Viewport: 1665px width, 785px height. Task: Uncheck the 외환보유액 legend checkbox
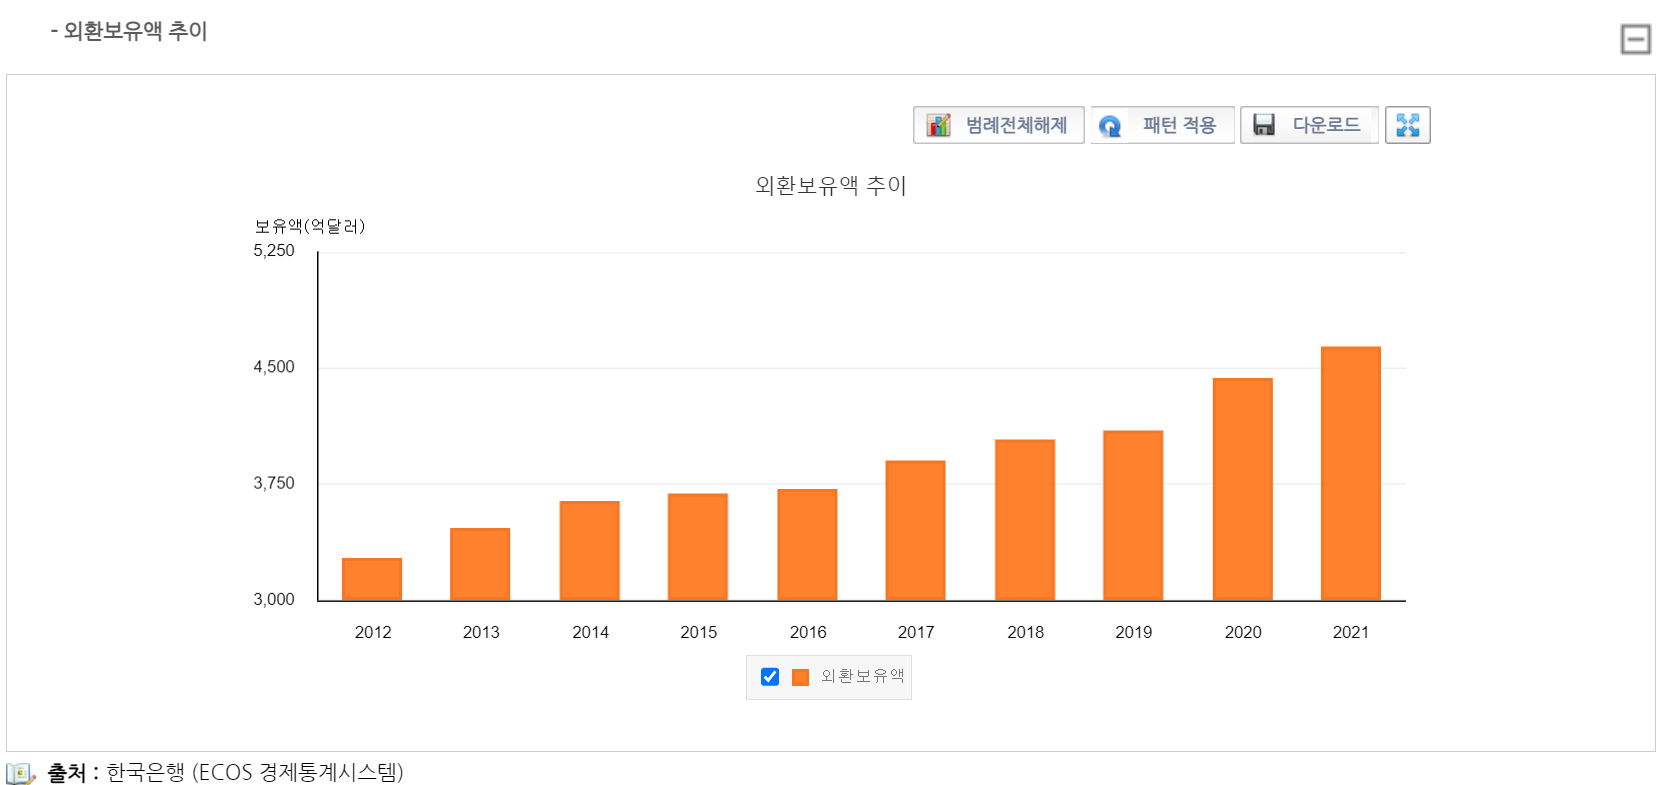coord(770,677)
